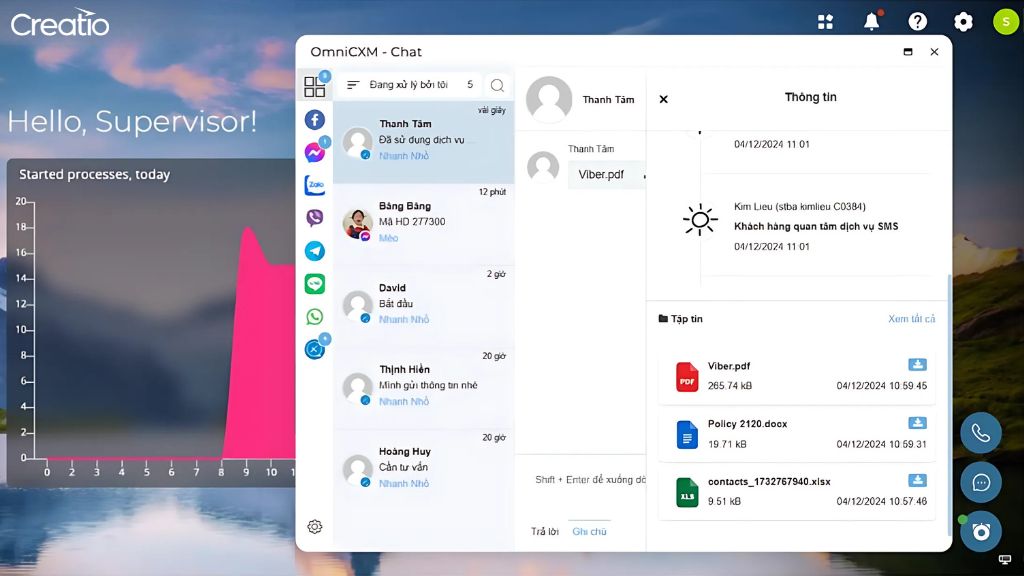Open the notifications bell in Creatio
This screenshot has height=576, width=1024.
click(x=872, y=21)
